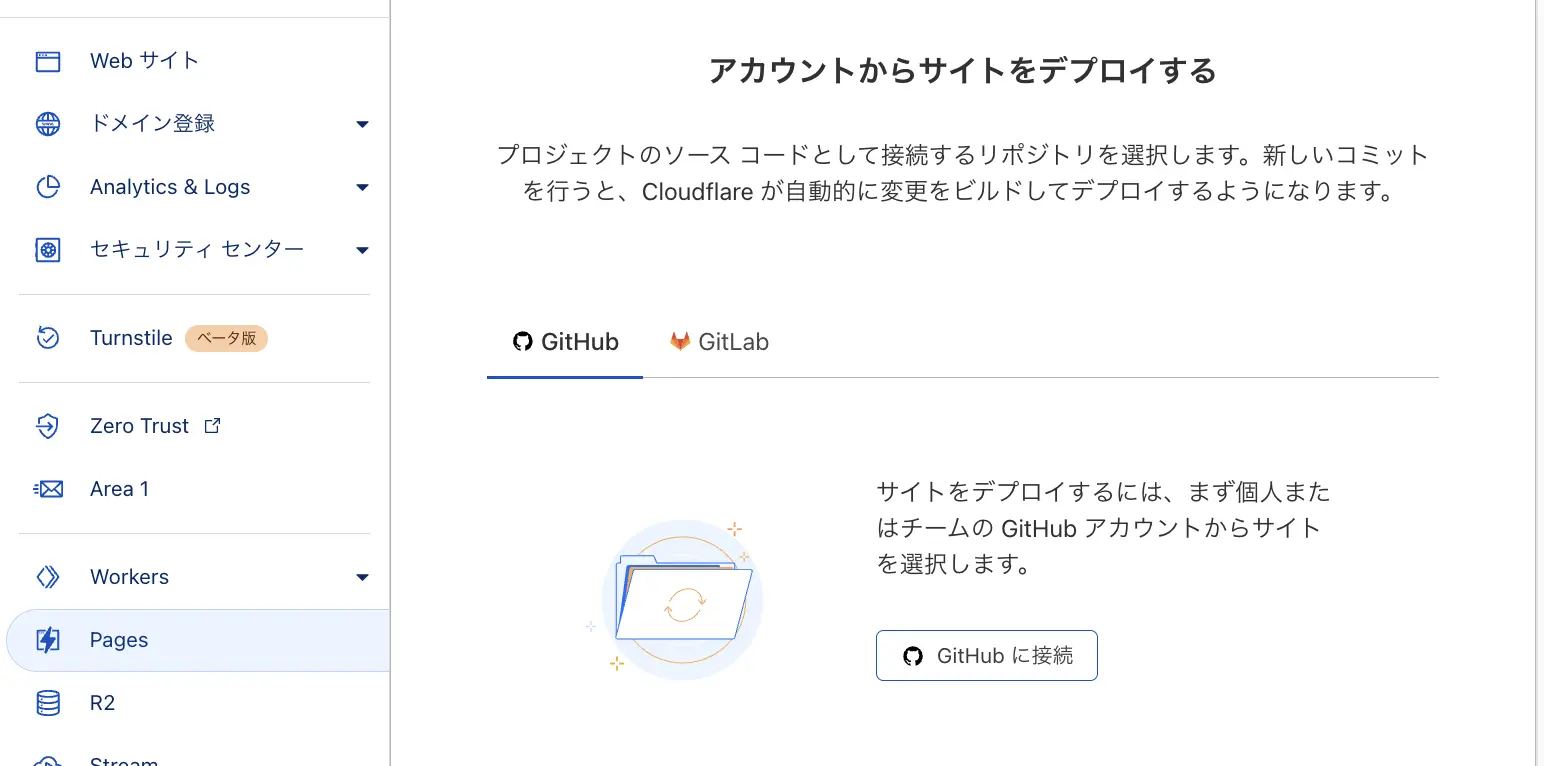Viewport: 1544px width, 766px height.
Task: Click the GitHub に接続 button
Action: coord(986,655)
